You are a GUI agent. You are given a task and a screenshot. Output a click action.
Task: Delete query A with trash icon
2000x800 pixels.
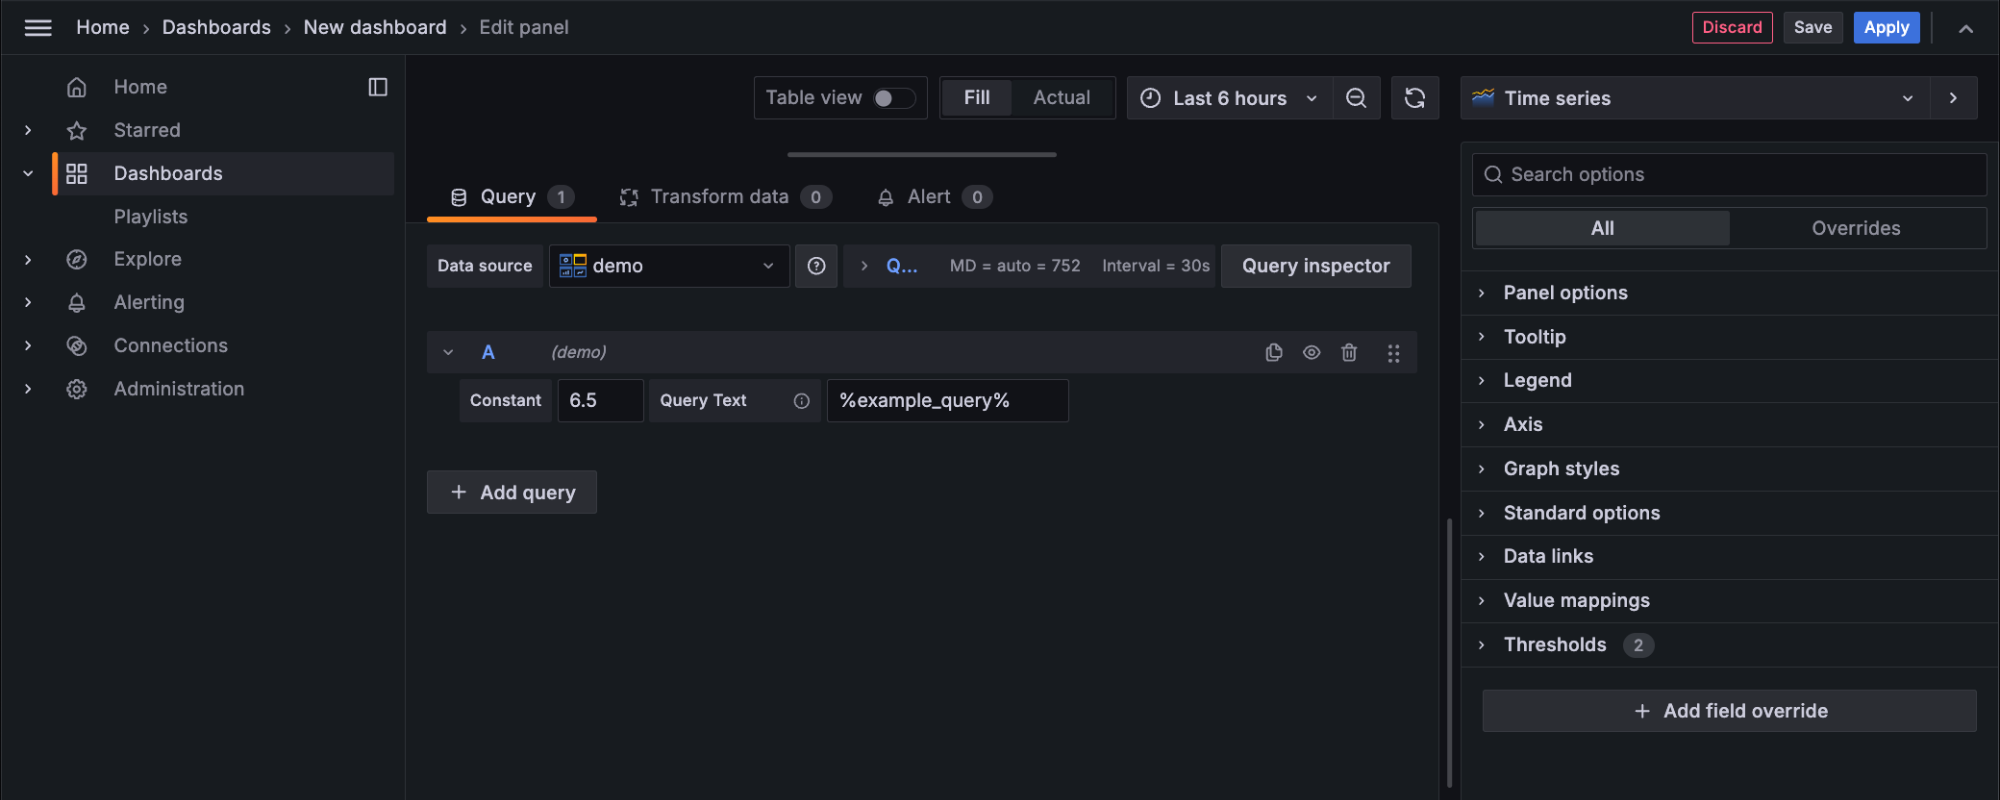(x=1349, y=352)
